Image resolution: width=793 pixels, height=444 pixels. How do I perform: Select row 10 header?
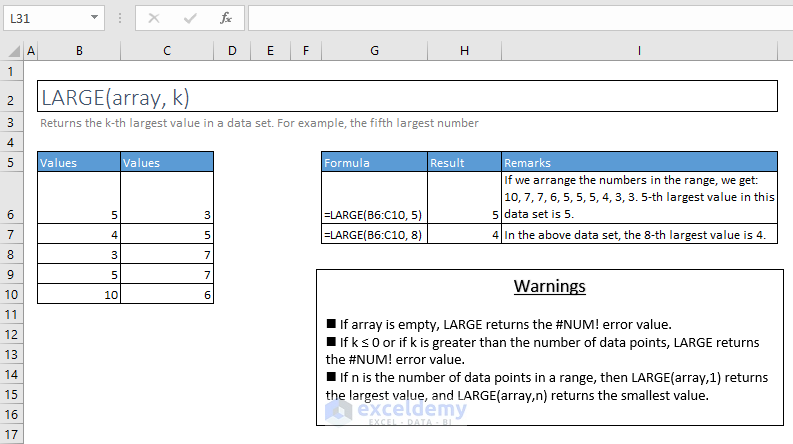tap(11, 294)
